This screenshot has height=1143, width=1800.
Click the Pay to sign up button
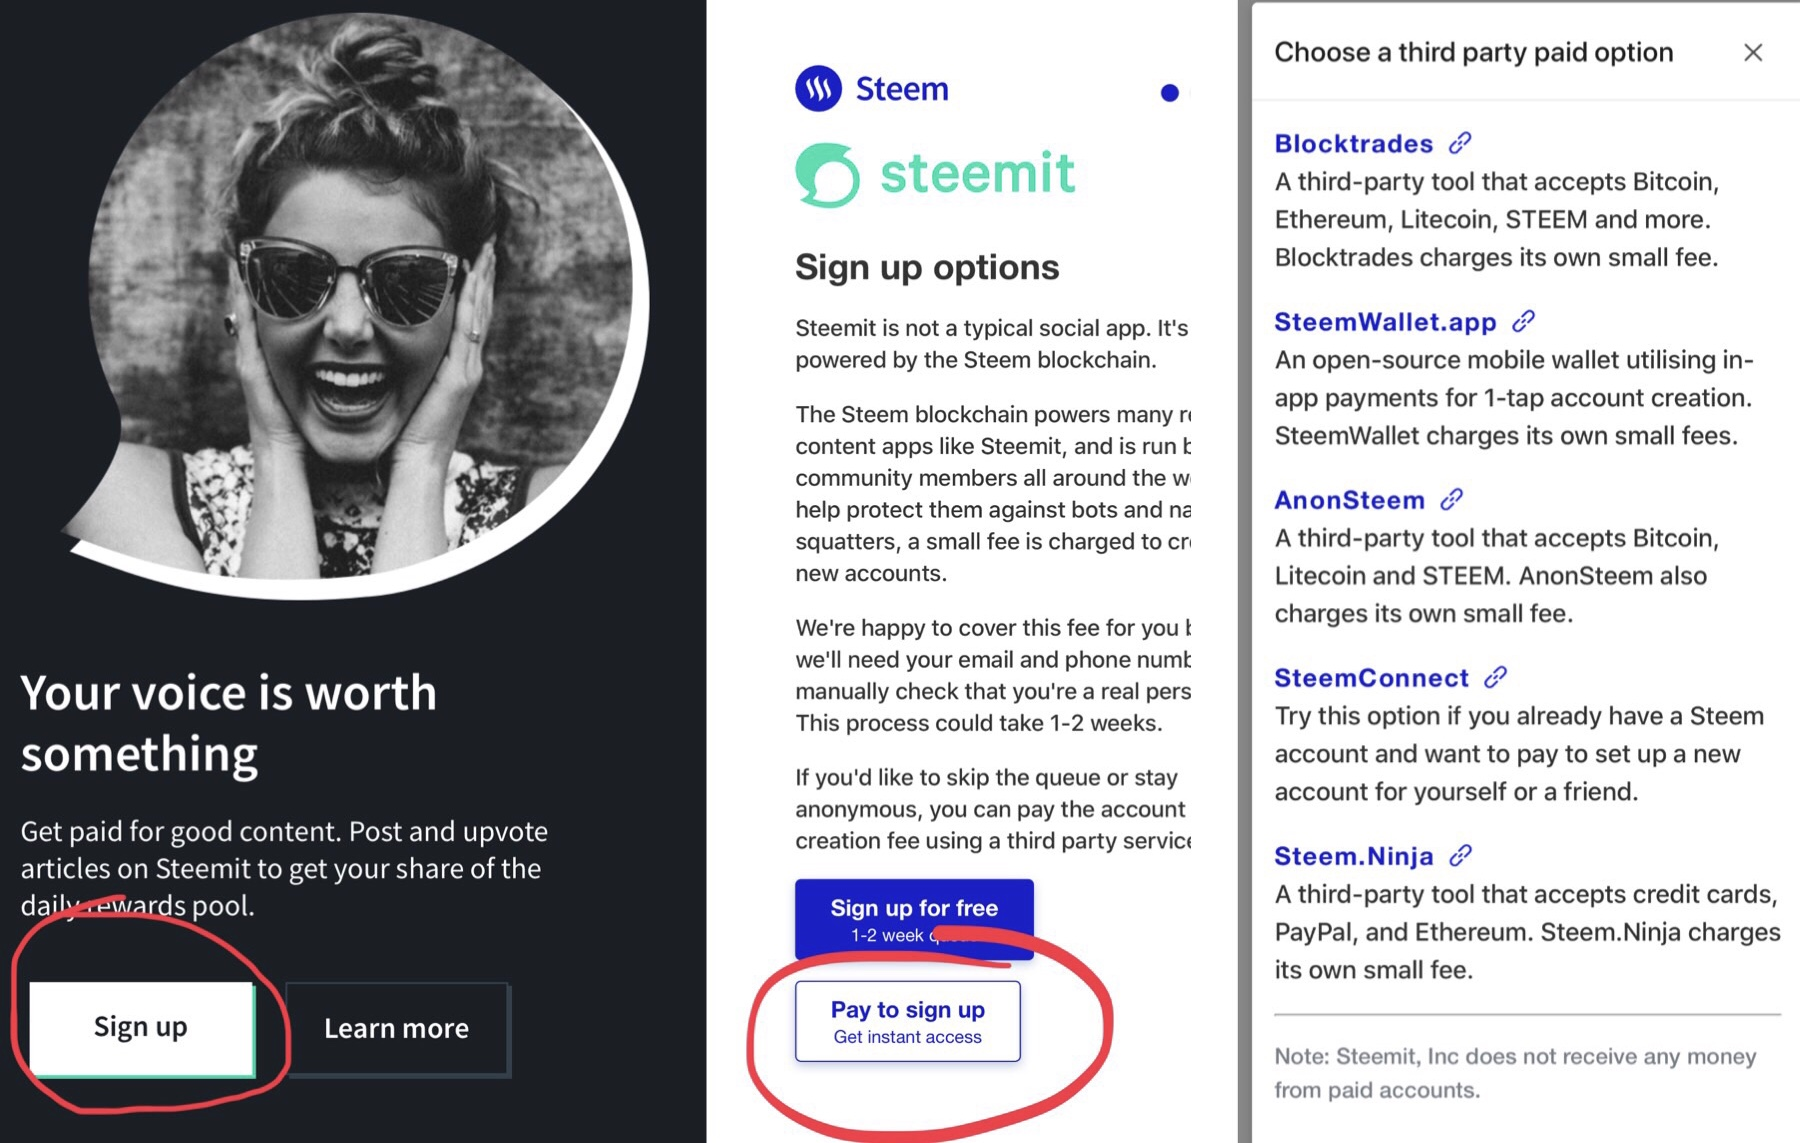click(x=908, y=1021)
